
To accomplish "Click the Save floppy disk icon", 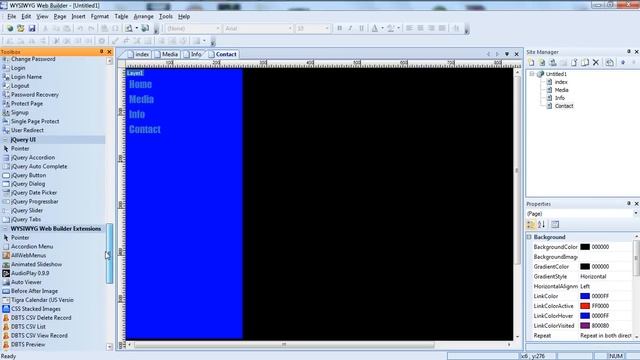I will coord(32,28).
